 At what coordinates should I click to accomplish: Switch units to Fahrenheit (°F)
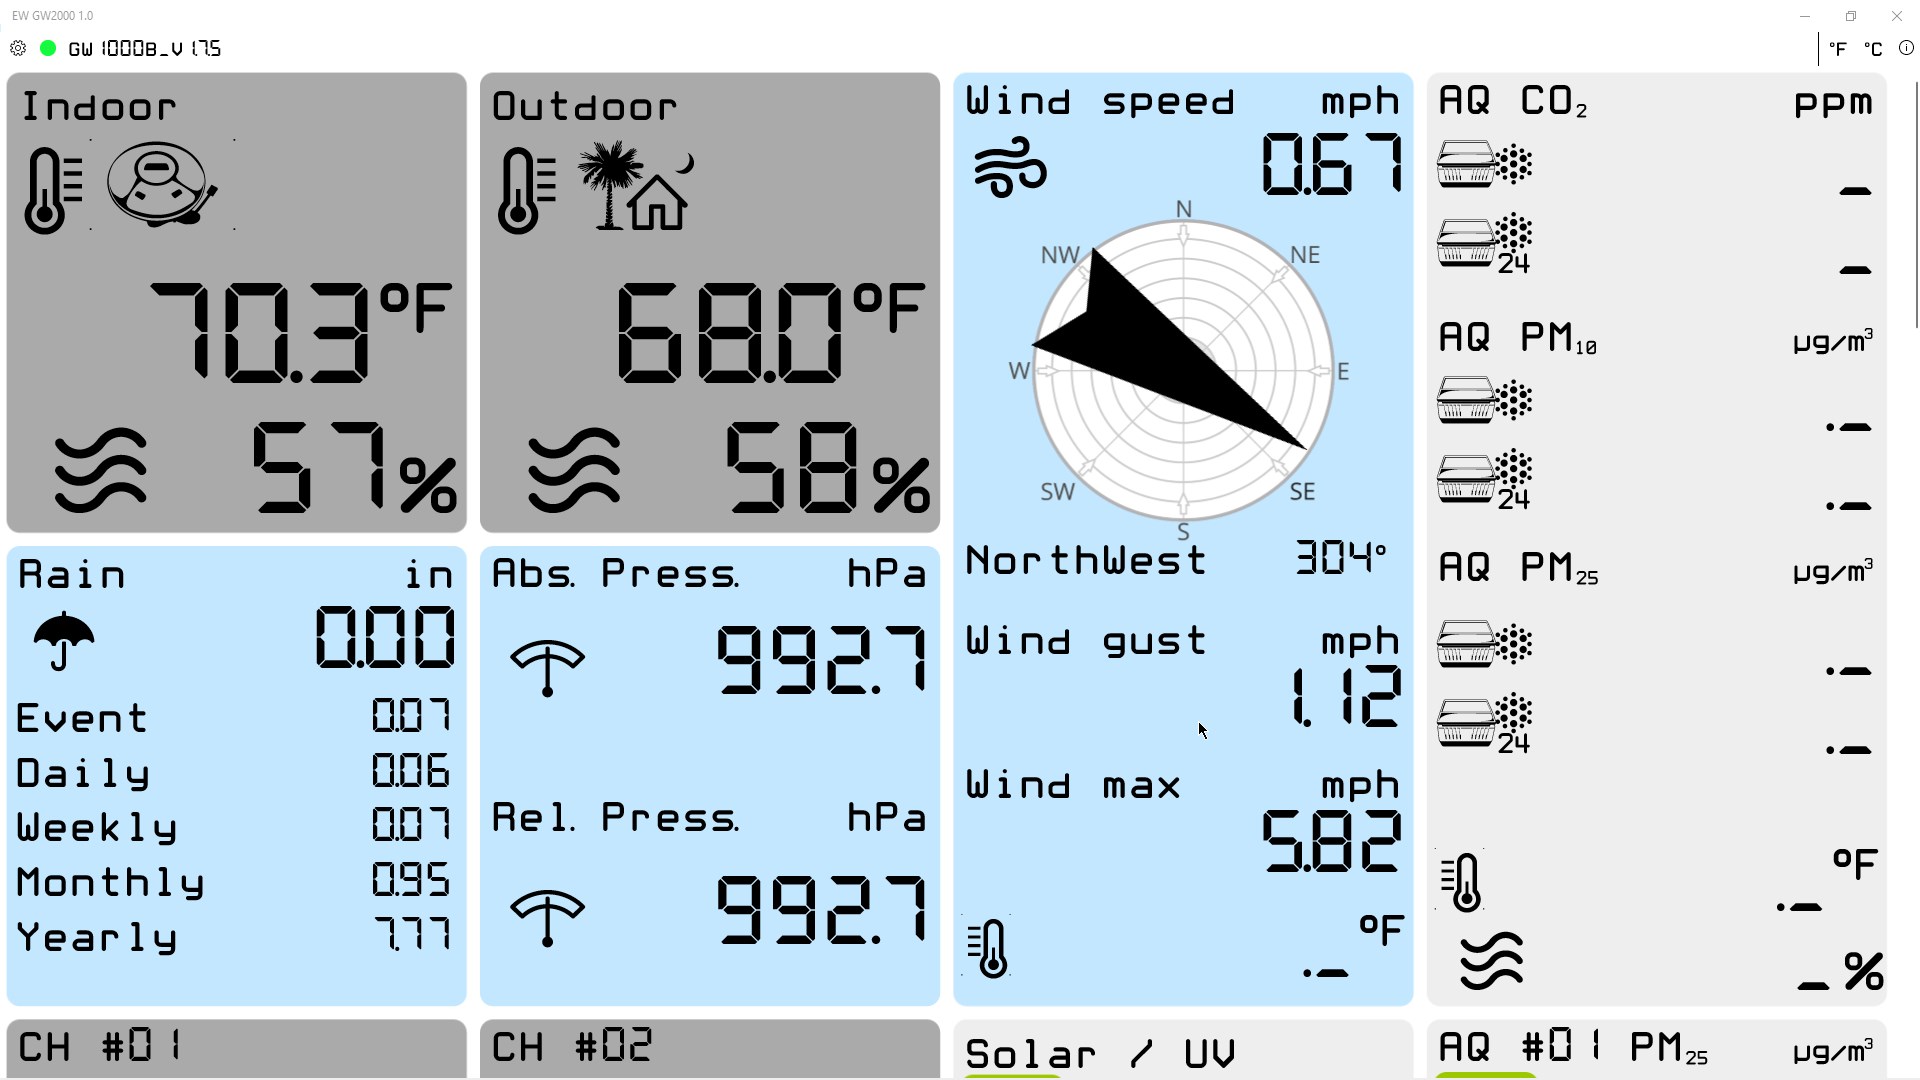1838,49
